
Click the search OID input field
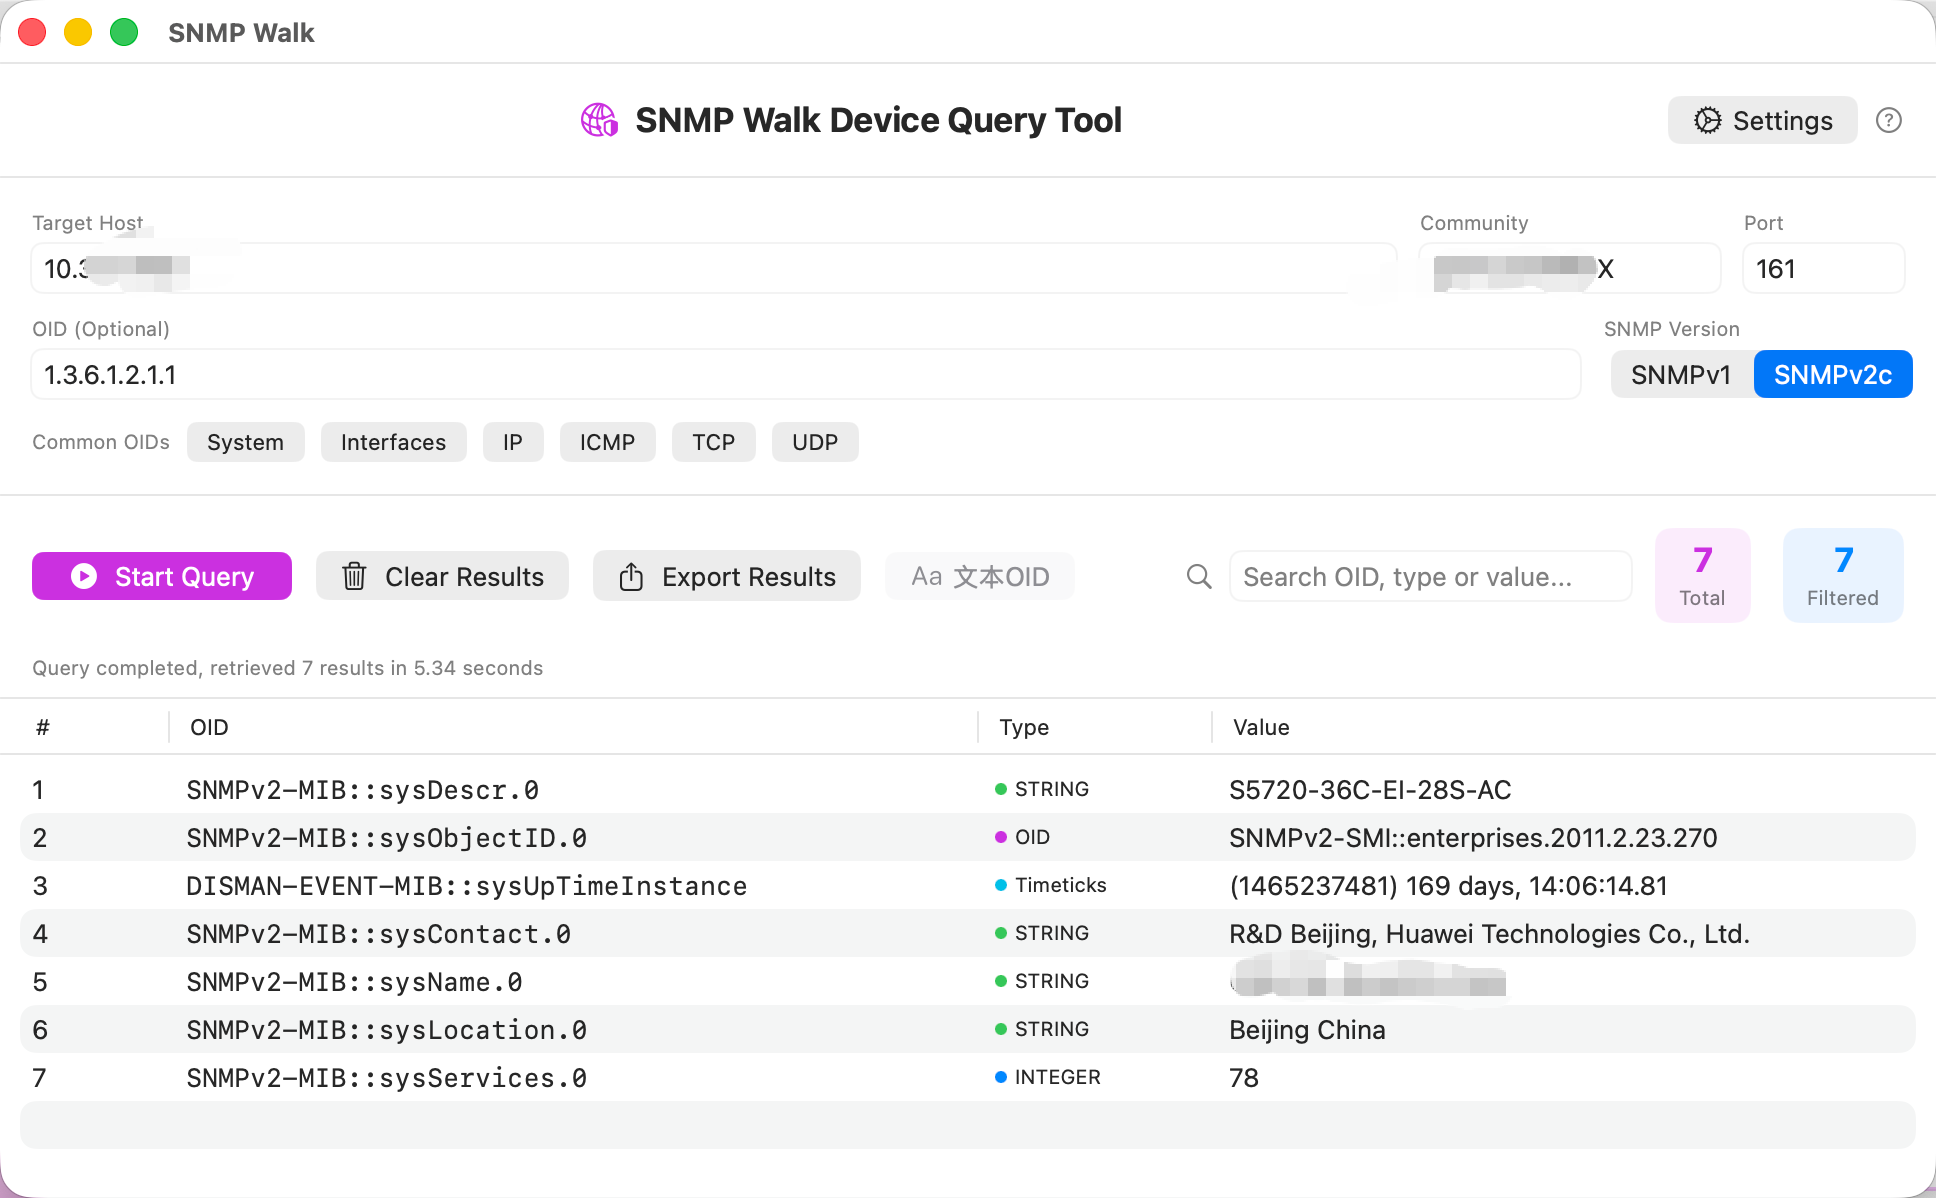pyautogui.click(x=1430, y=576)
